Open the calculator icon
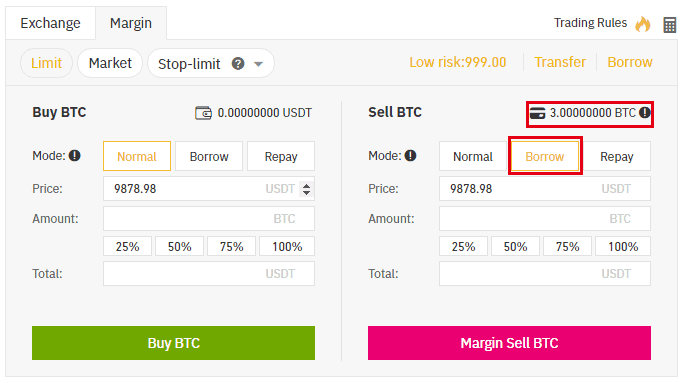Screen dimensions: 682x383 [x=669, y=25]
